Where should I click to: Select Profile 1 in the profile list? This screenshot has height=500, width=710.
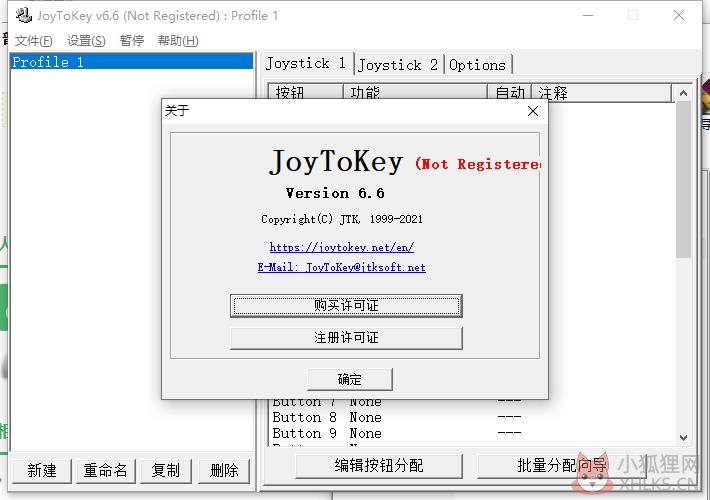tap(131, 62)
